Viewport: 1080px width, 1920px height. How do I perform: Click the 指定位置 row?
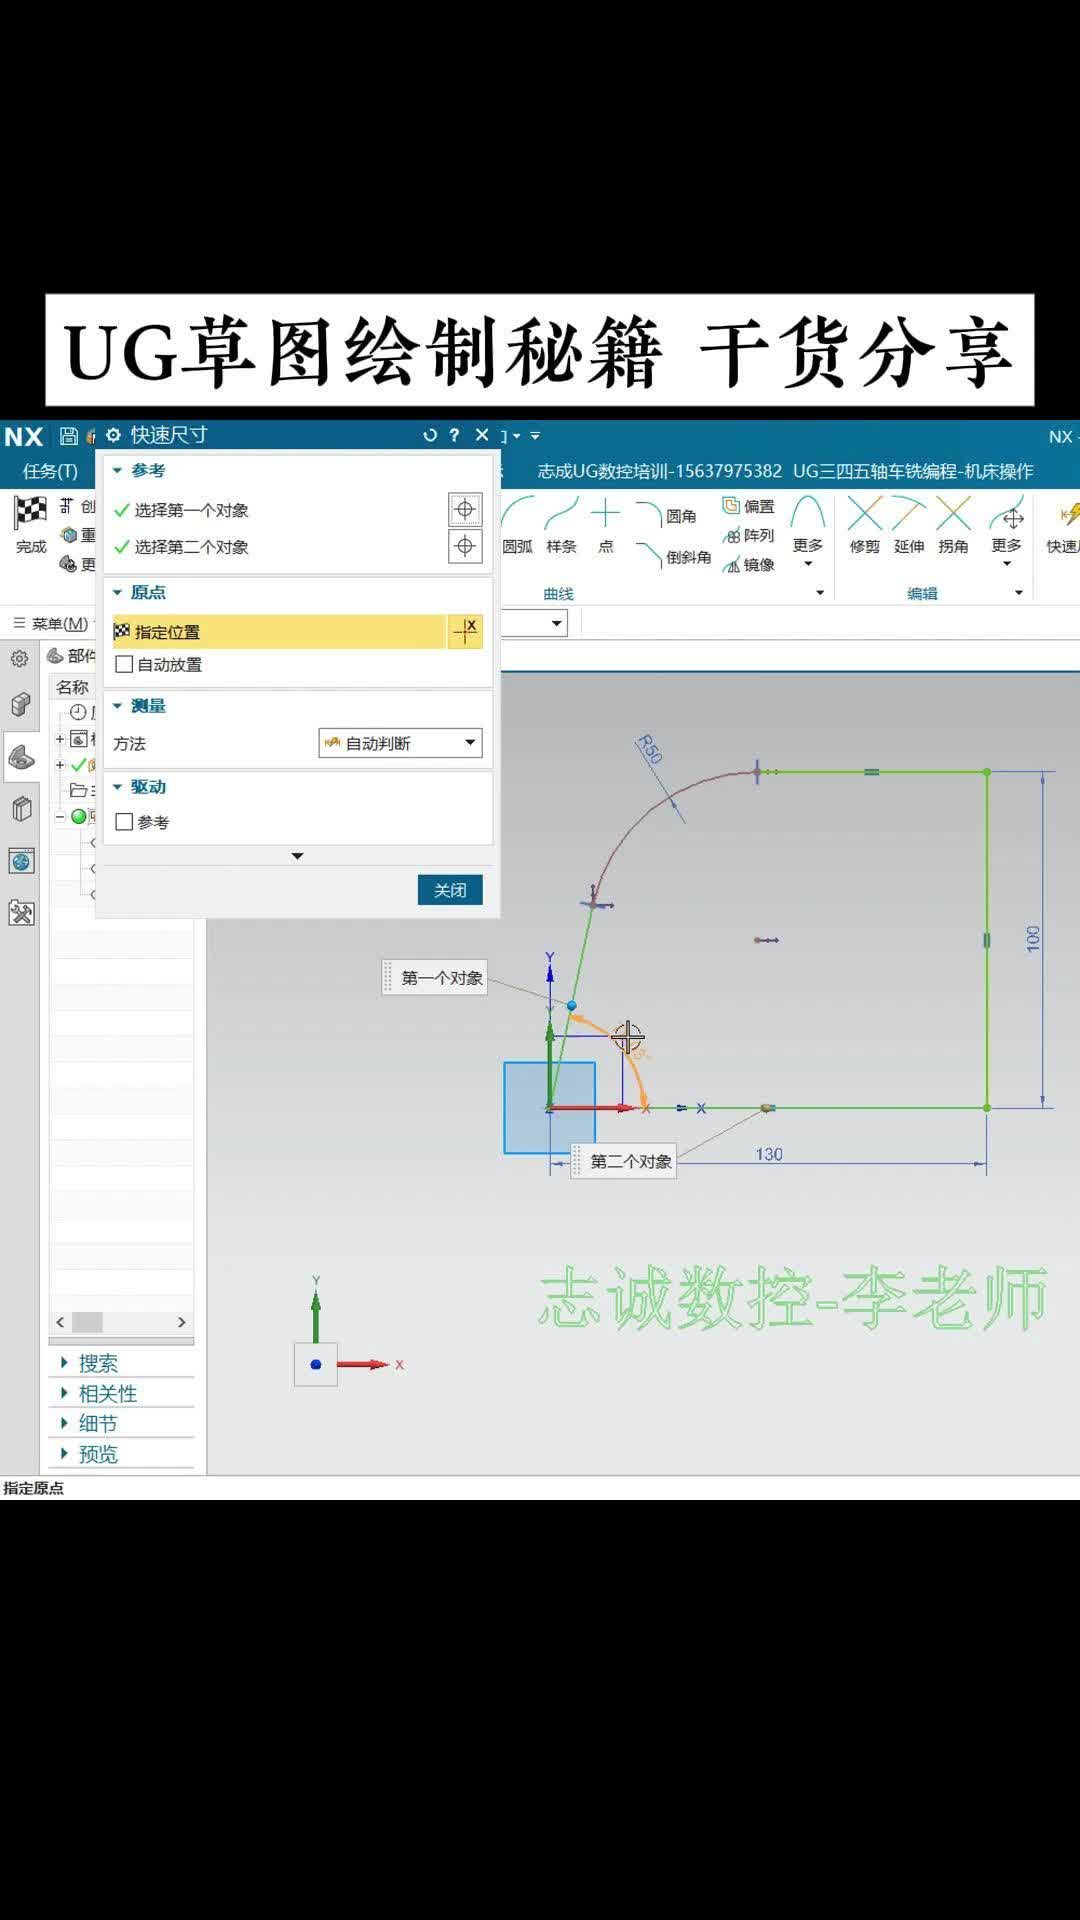[280, 632]
